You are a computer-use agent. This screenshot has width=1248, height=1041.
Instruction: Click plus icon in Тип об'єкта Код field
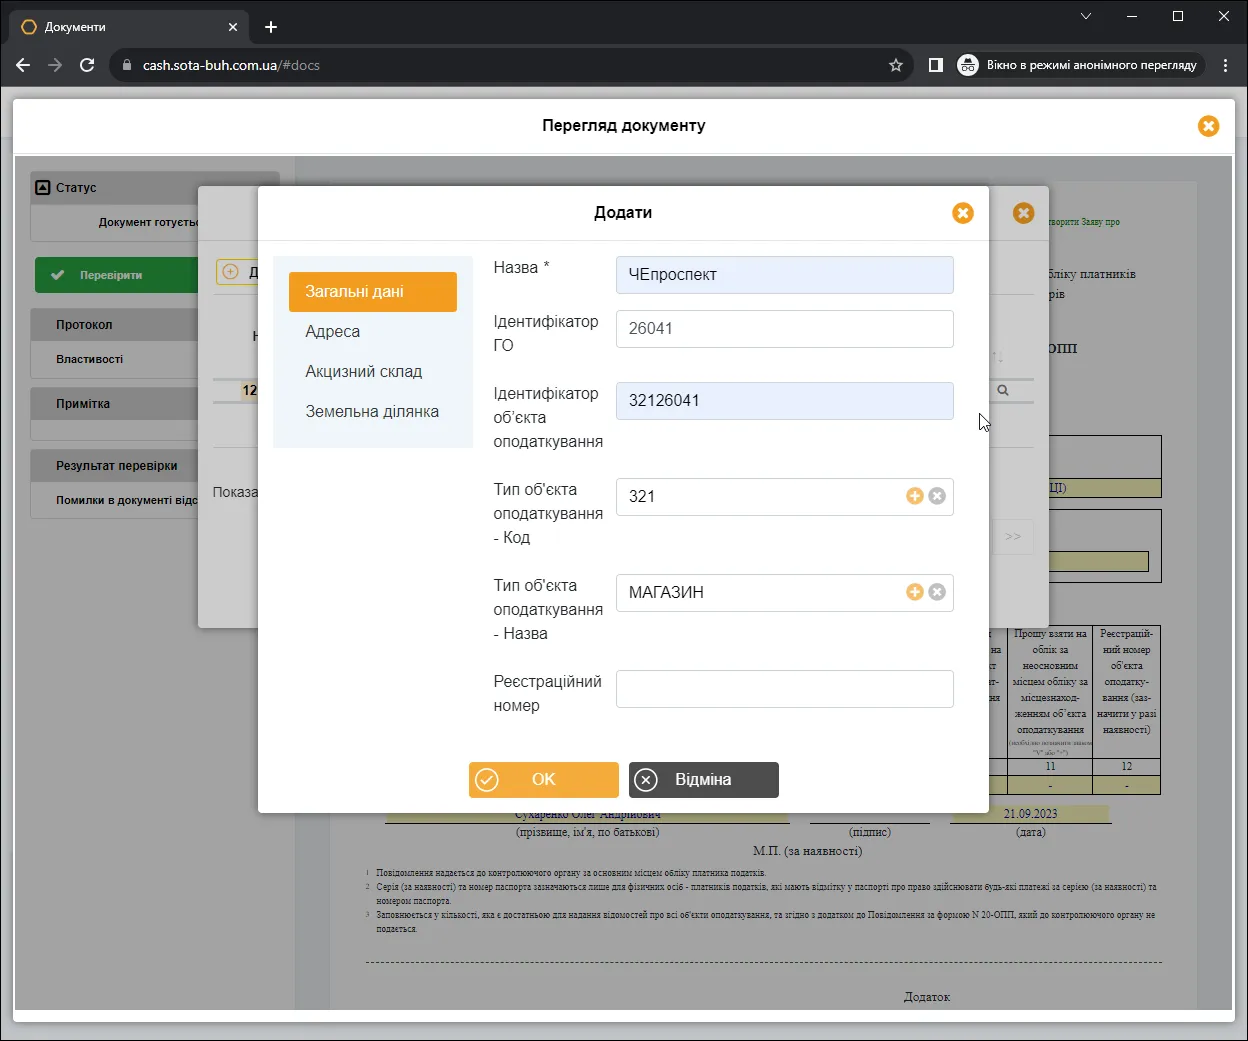[914, 496]
